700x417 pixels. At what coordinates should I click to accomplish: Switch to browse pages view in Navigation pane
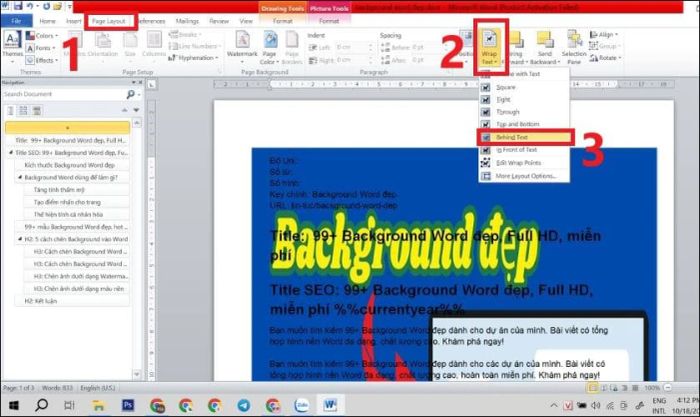click(24, 110)
